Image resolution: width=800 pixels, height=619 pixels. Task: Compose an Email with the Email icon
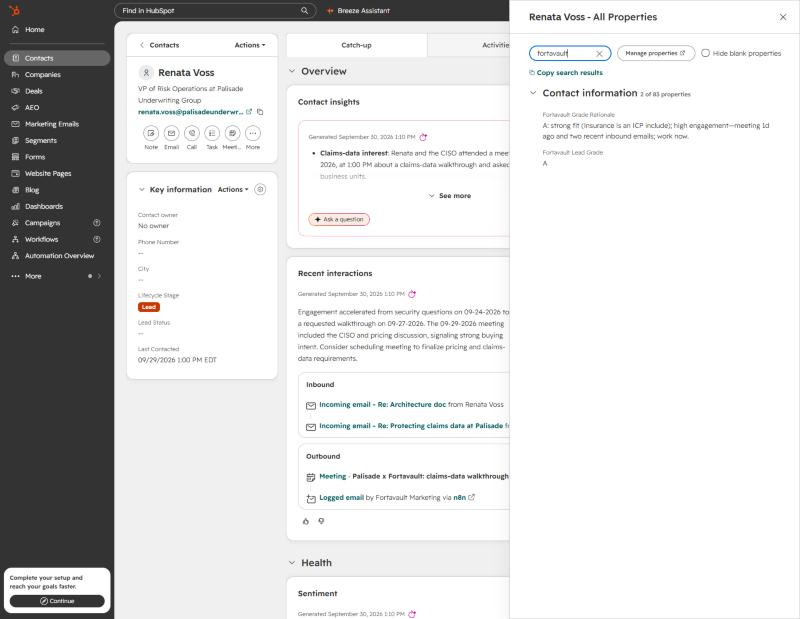tap(171, 133)
